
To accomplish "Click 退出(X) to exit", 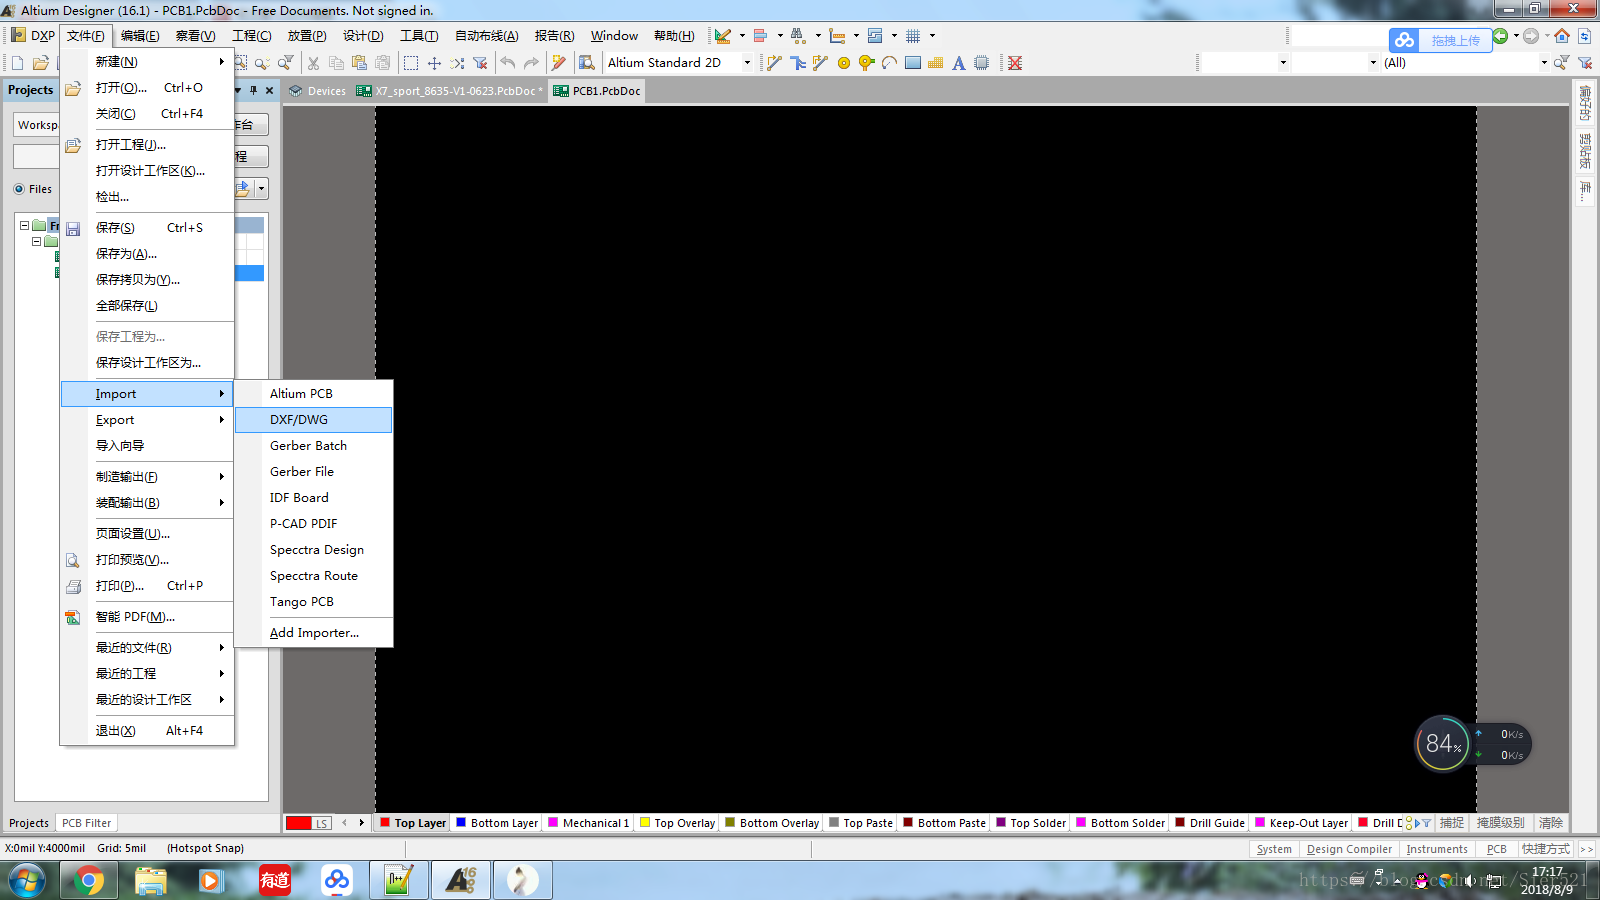I will 147,731.
